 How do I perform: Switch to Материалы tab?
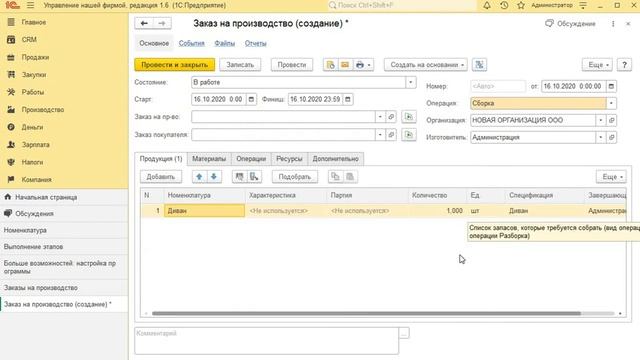point(209,159)
